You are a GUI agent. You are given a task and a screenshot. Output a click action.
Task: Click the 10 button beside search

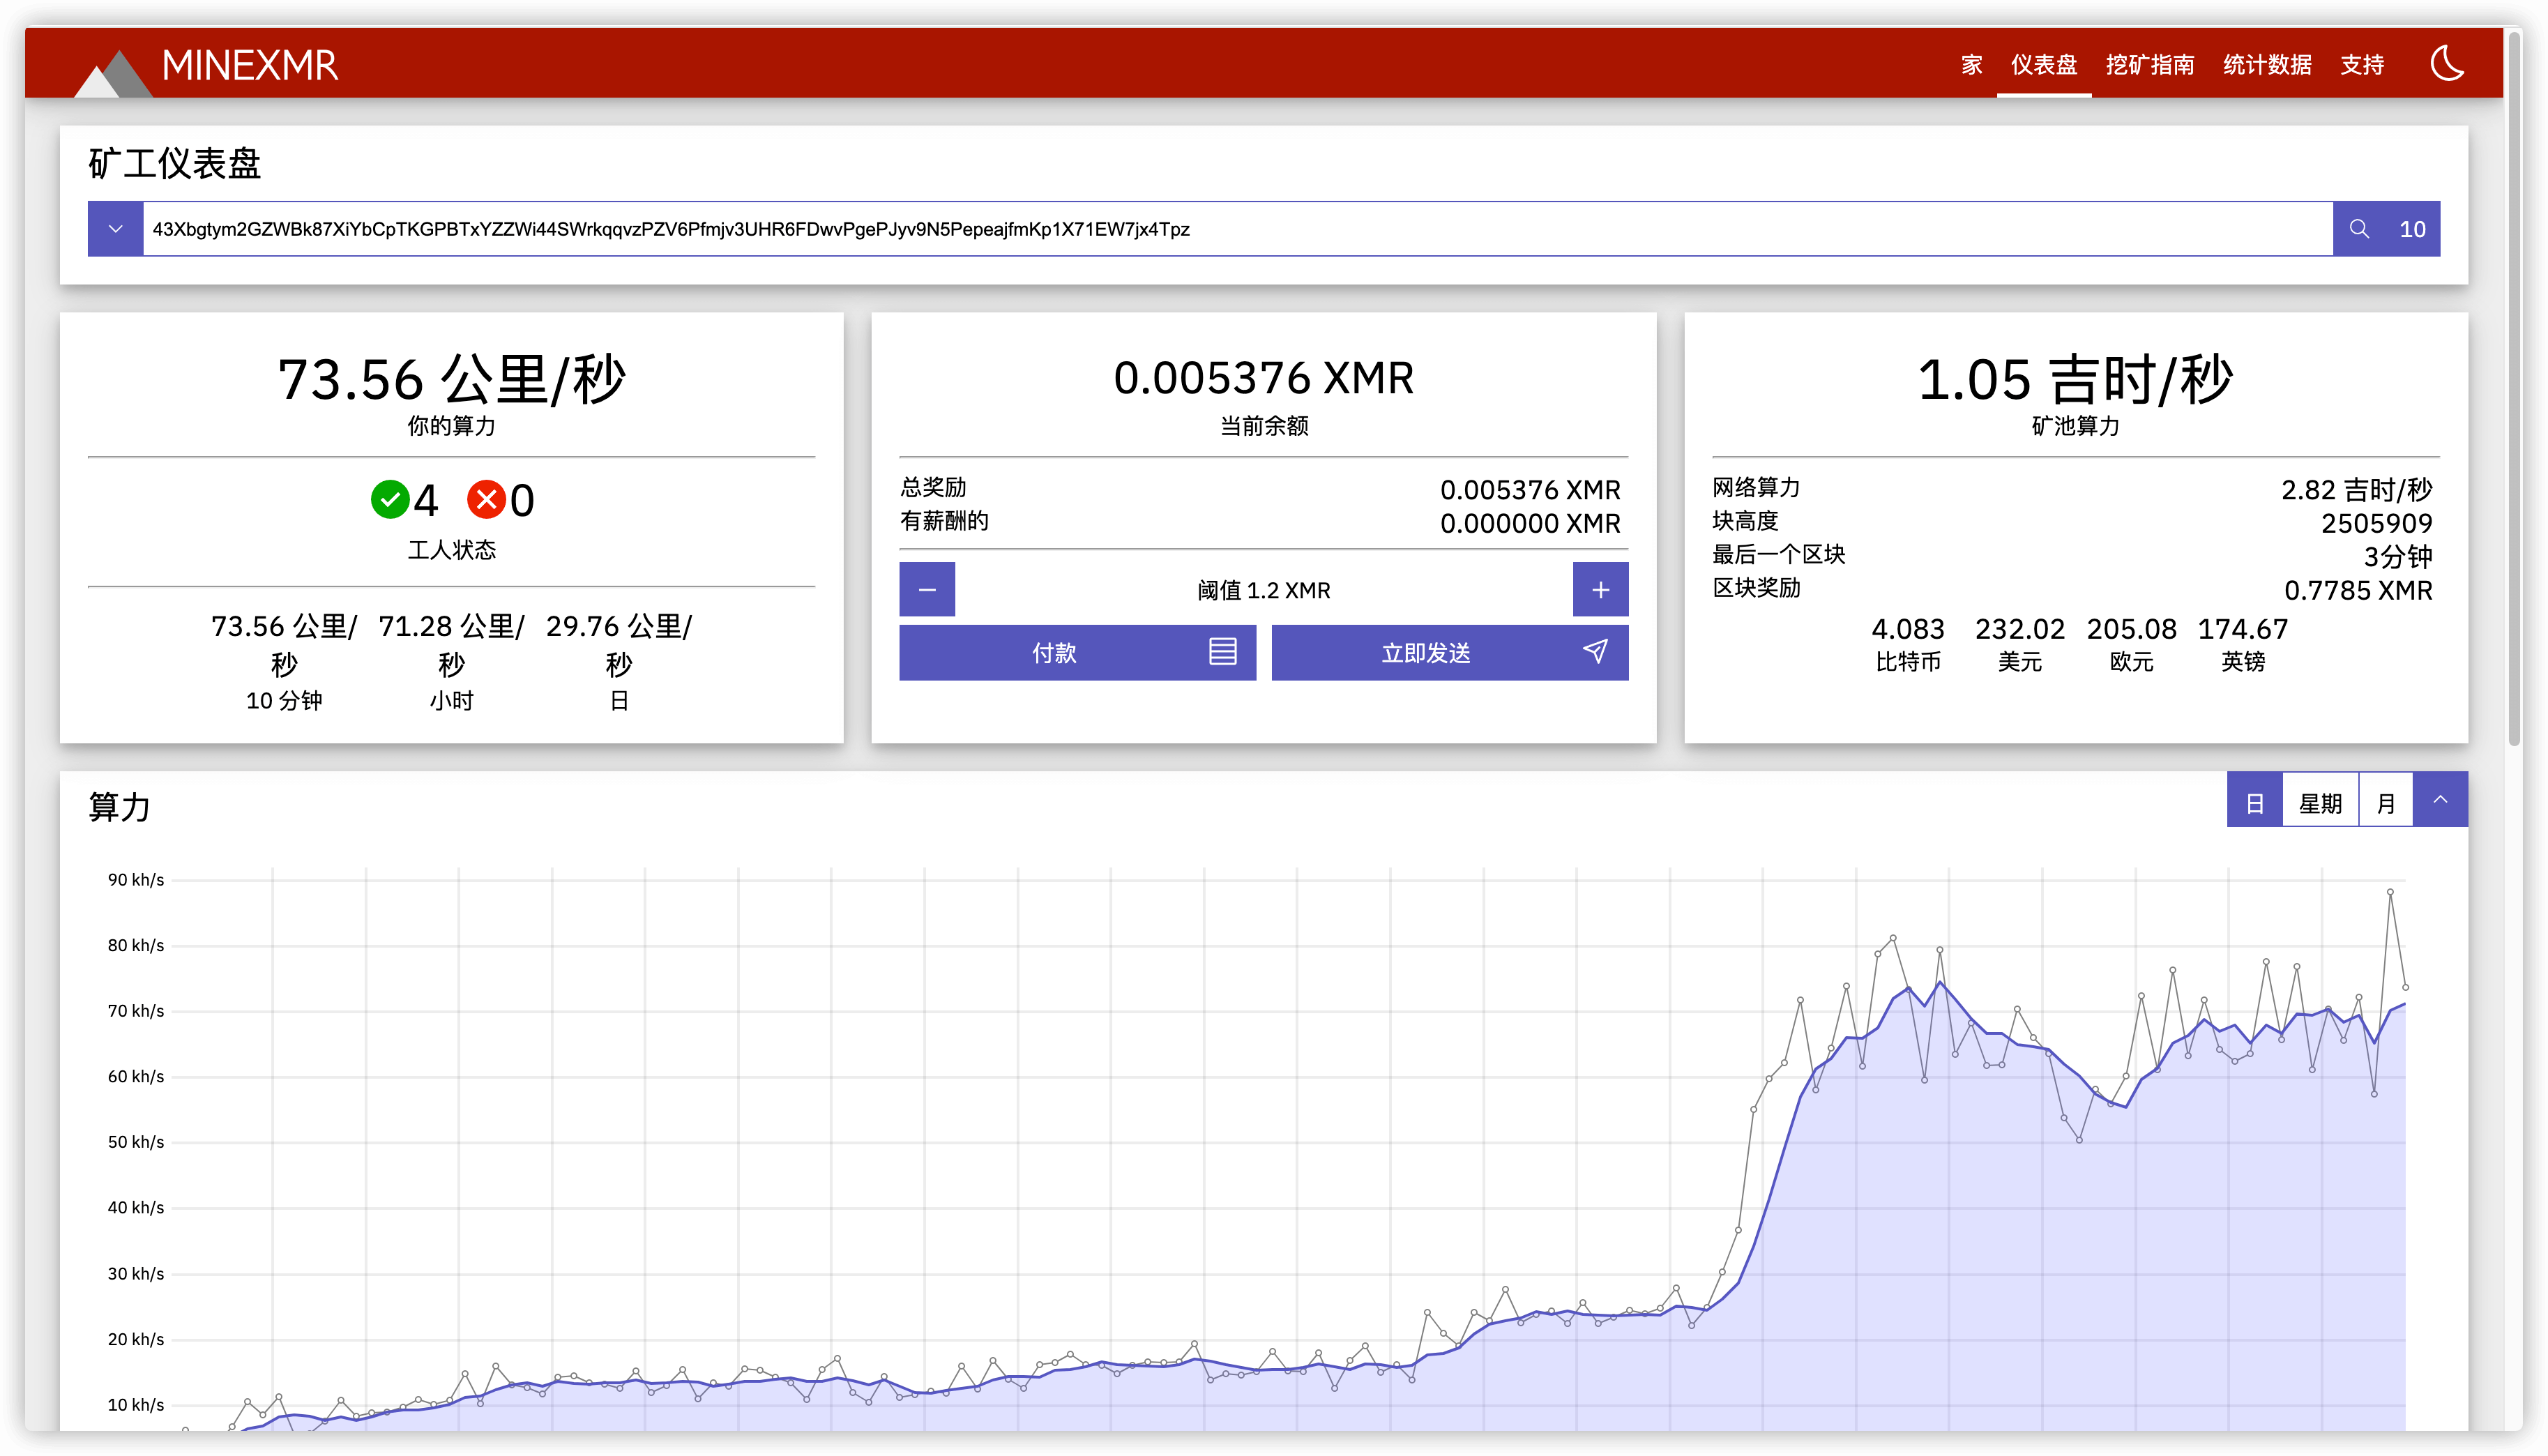(2412, 229)
